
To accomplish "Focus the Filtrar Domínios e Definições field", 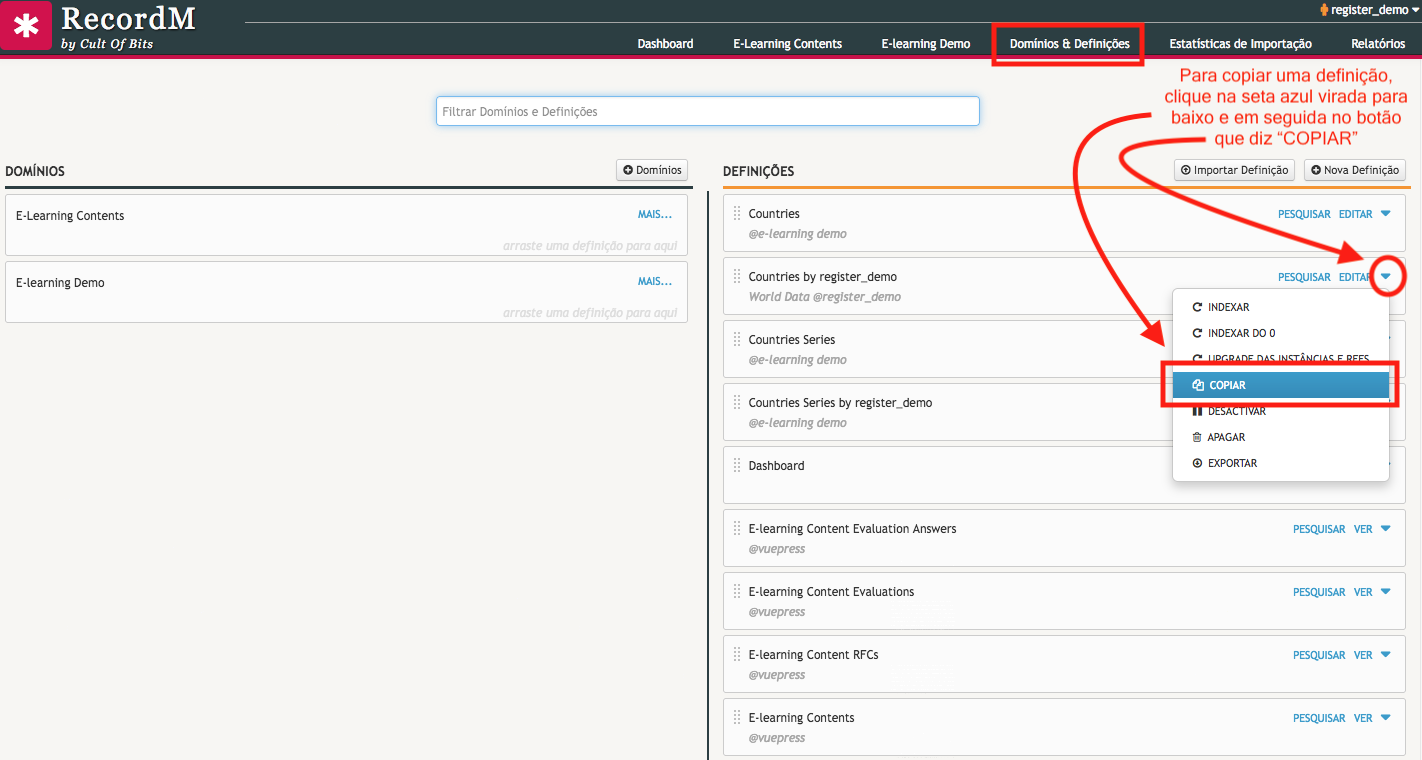I will click(x=708, y=111).
